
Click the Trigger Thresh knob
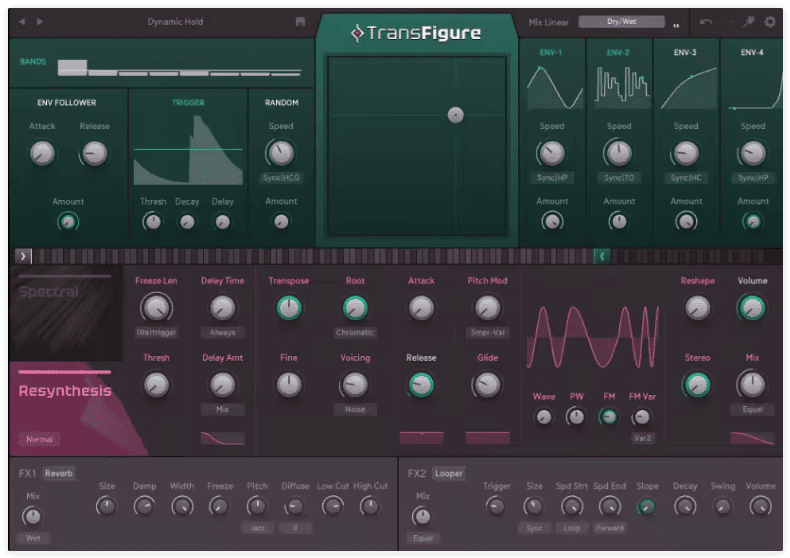point(153,222)
